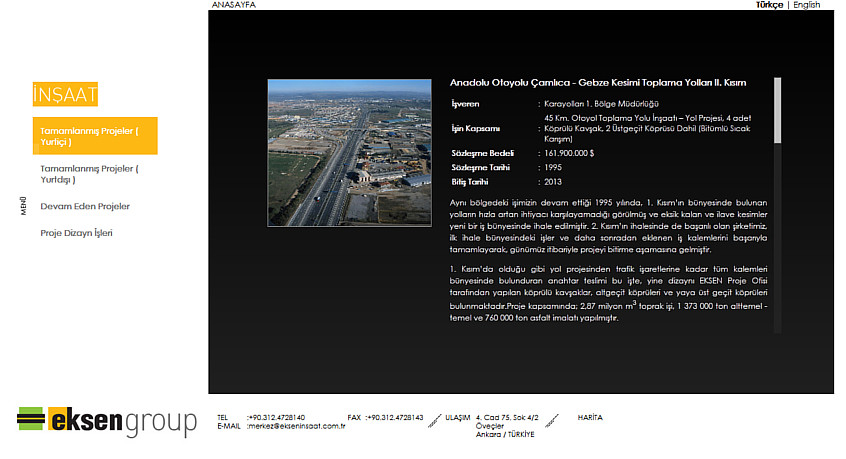Open Tamamlanmış Projeler (Yurtiçi) menu item

[95, 136]
